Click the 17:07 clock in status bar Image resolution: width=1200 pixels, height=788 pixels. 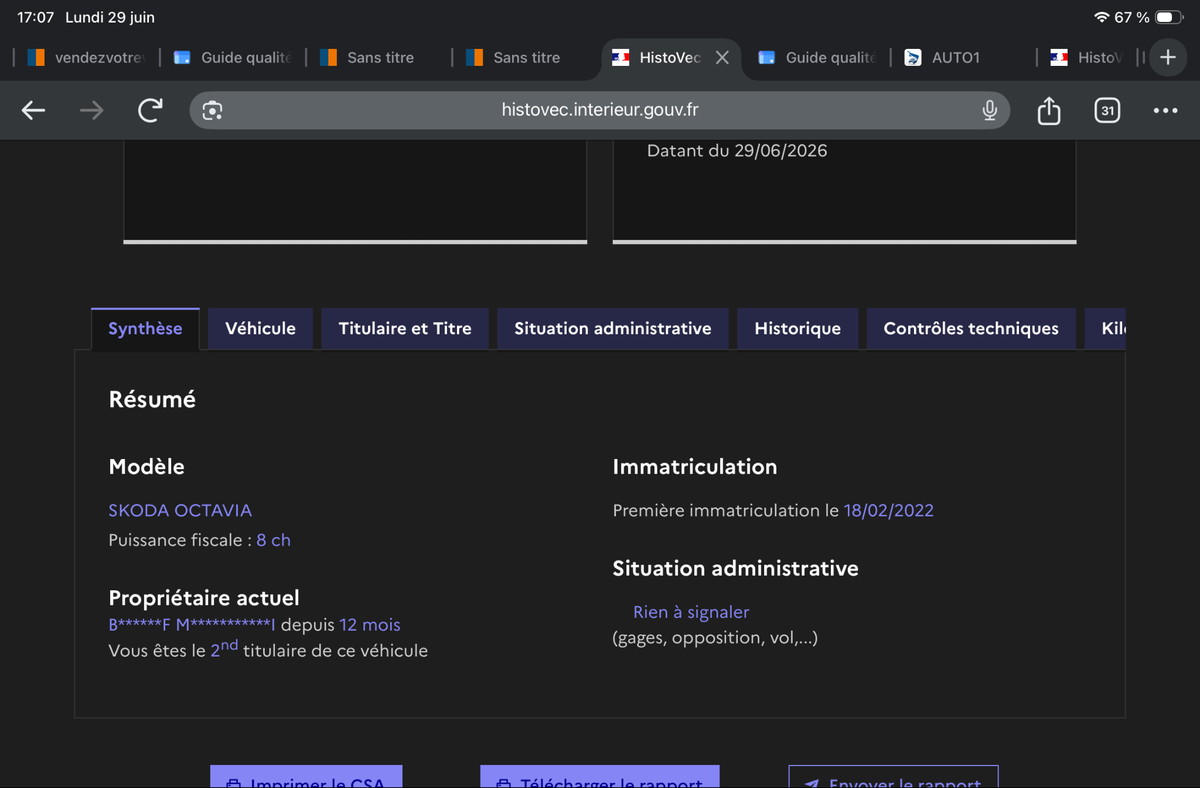pos(35,18)
